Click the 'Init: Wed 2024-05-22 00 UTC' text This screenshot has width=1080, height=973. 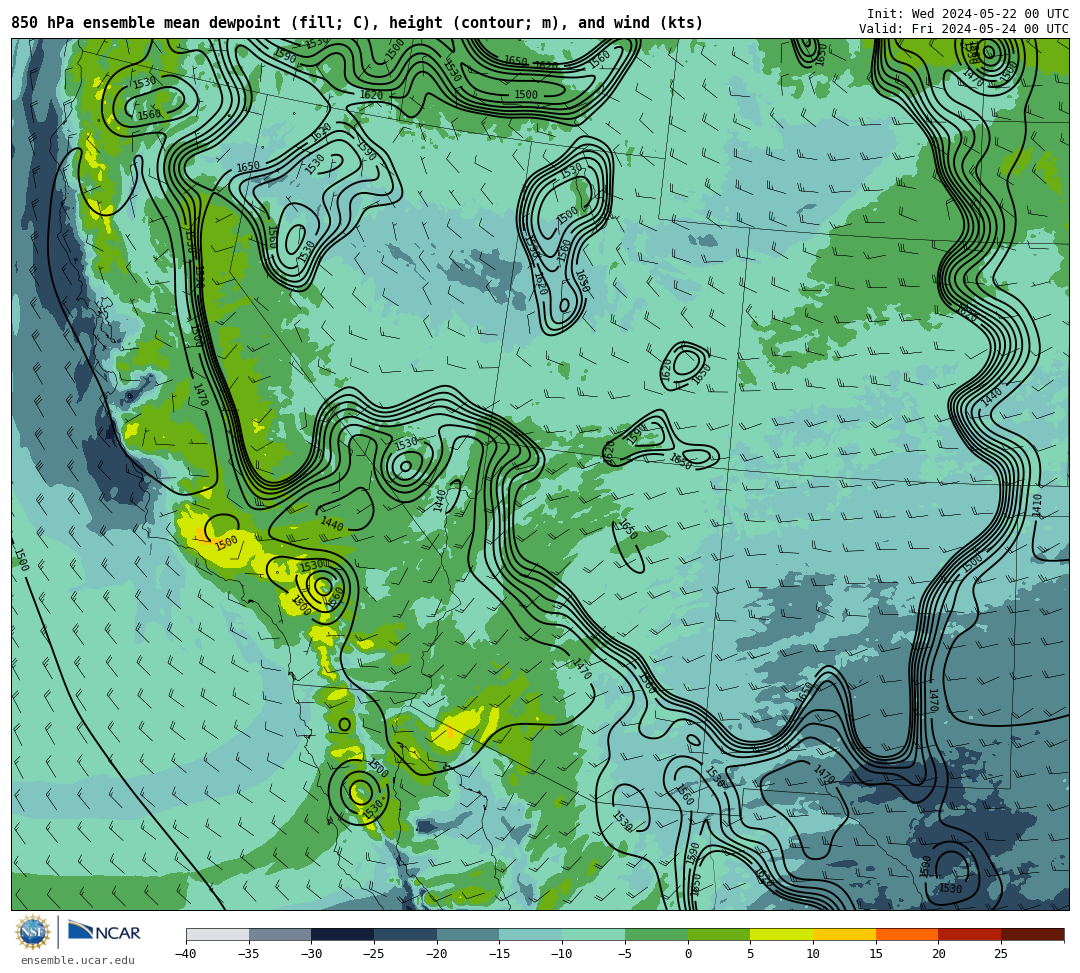(968, 14)
